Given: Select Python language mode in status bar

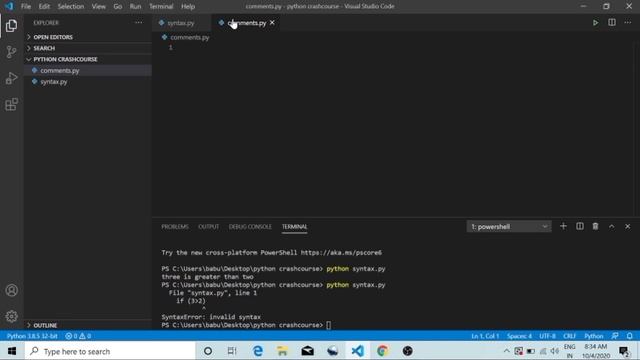Looking at the screenshot, I should pos(593,336).
